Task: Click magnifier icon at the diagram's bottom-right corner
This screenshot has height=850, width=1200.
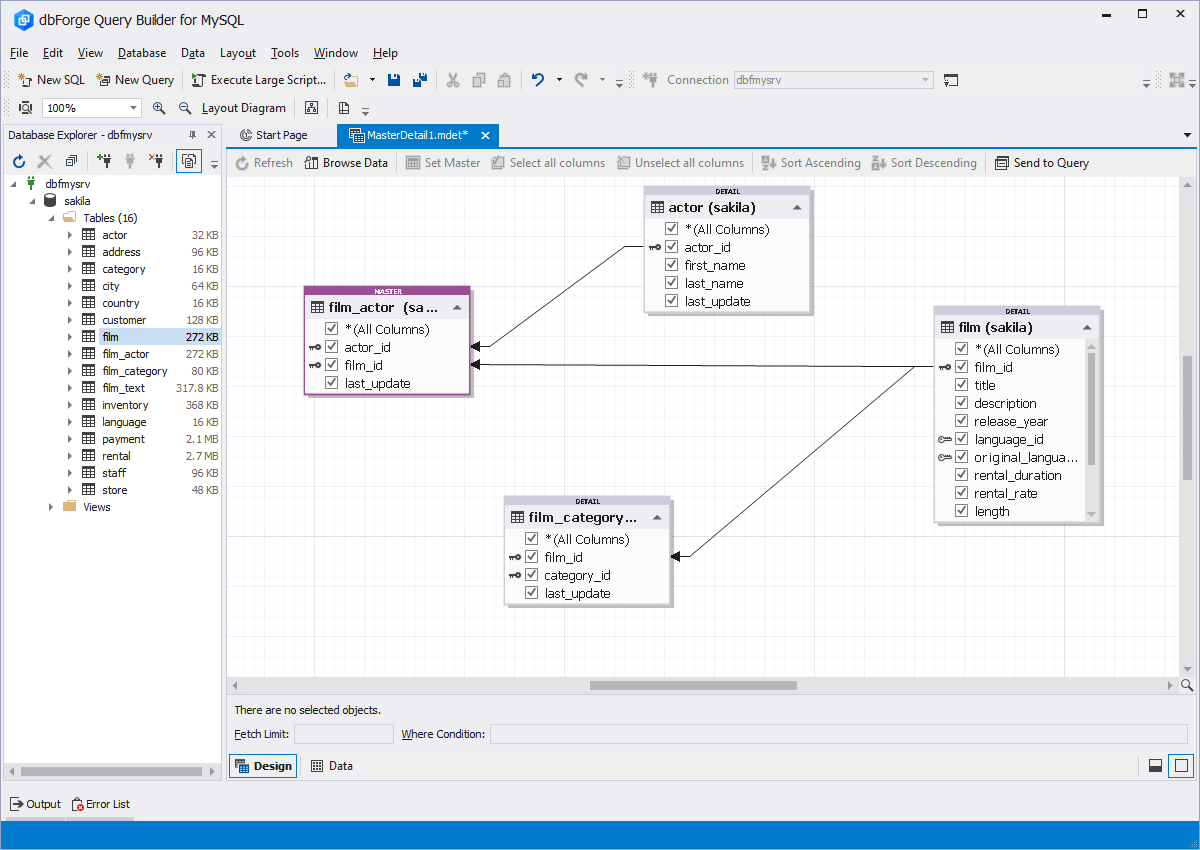Action: tap(1187, 685)
